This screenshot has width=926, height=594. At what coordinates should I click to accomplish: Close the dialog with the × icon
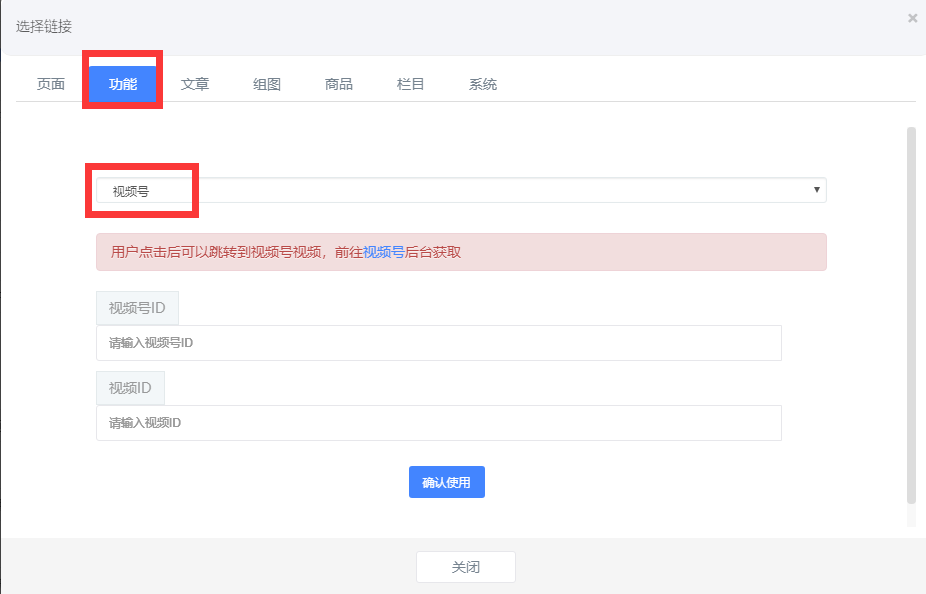point(912,18)
